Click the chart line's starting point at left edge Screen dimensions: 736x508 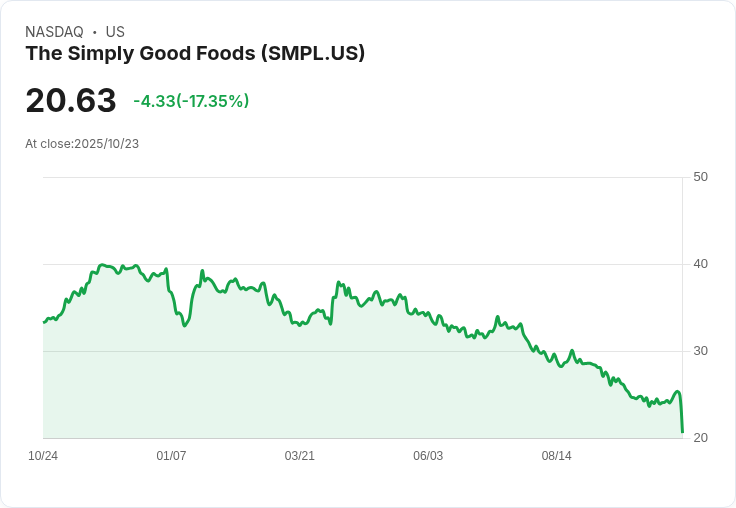pos(44,322)
